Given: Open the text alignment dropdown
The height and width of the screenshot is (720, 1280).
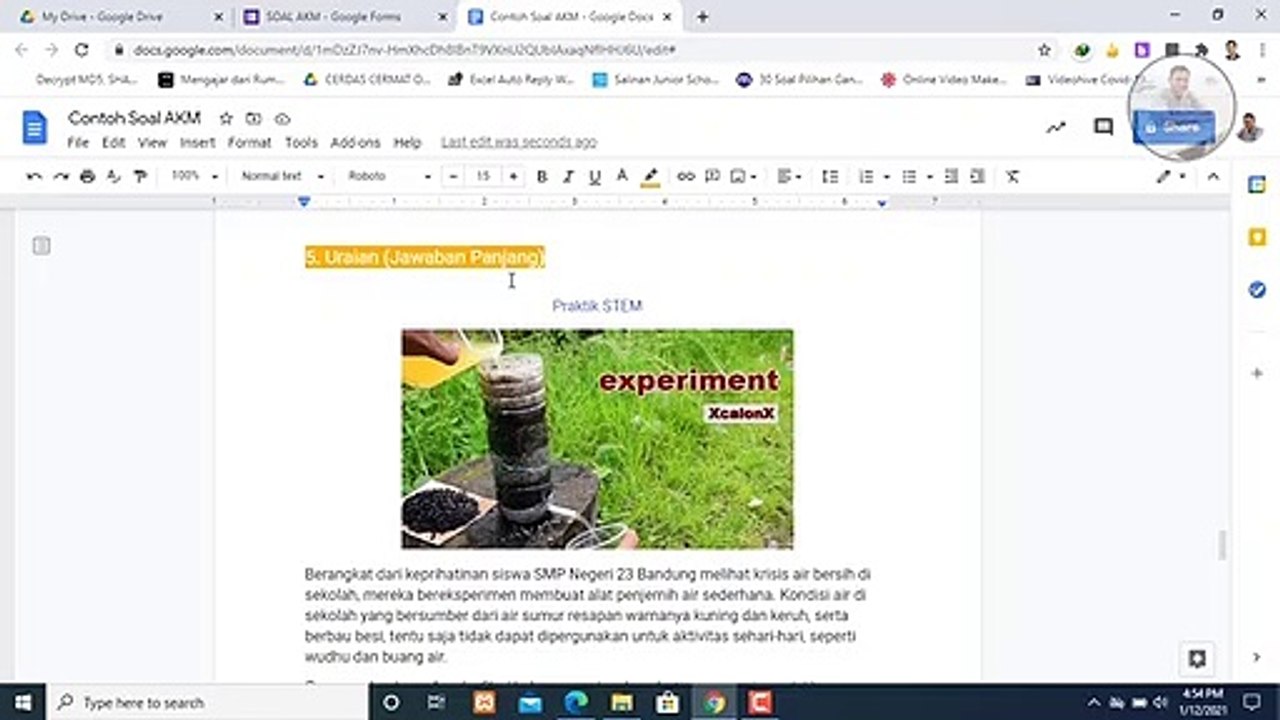Looking at the screenshot, I should (789, 176).
